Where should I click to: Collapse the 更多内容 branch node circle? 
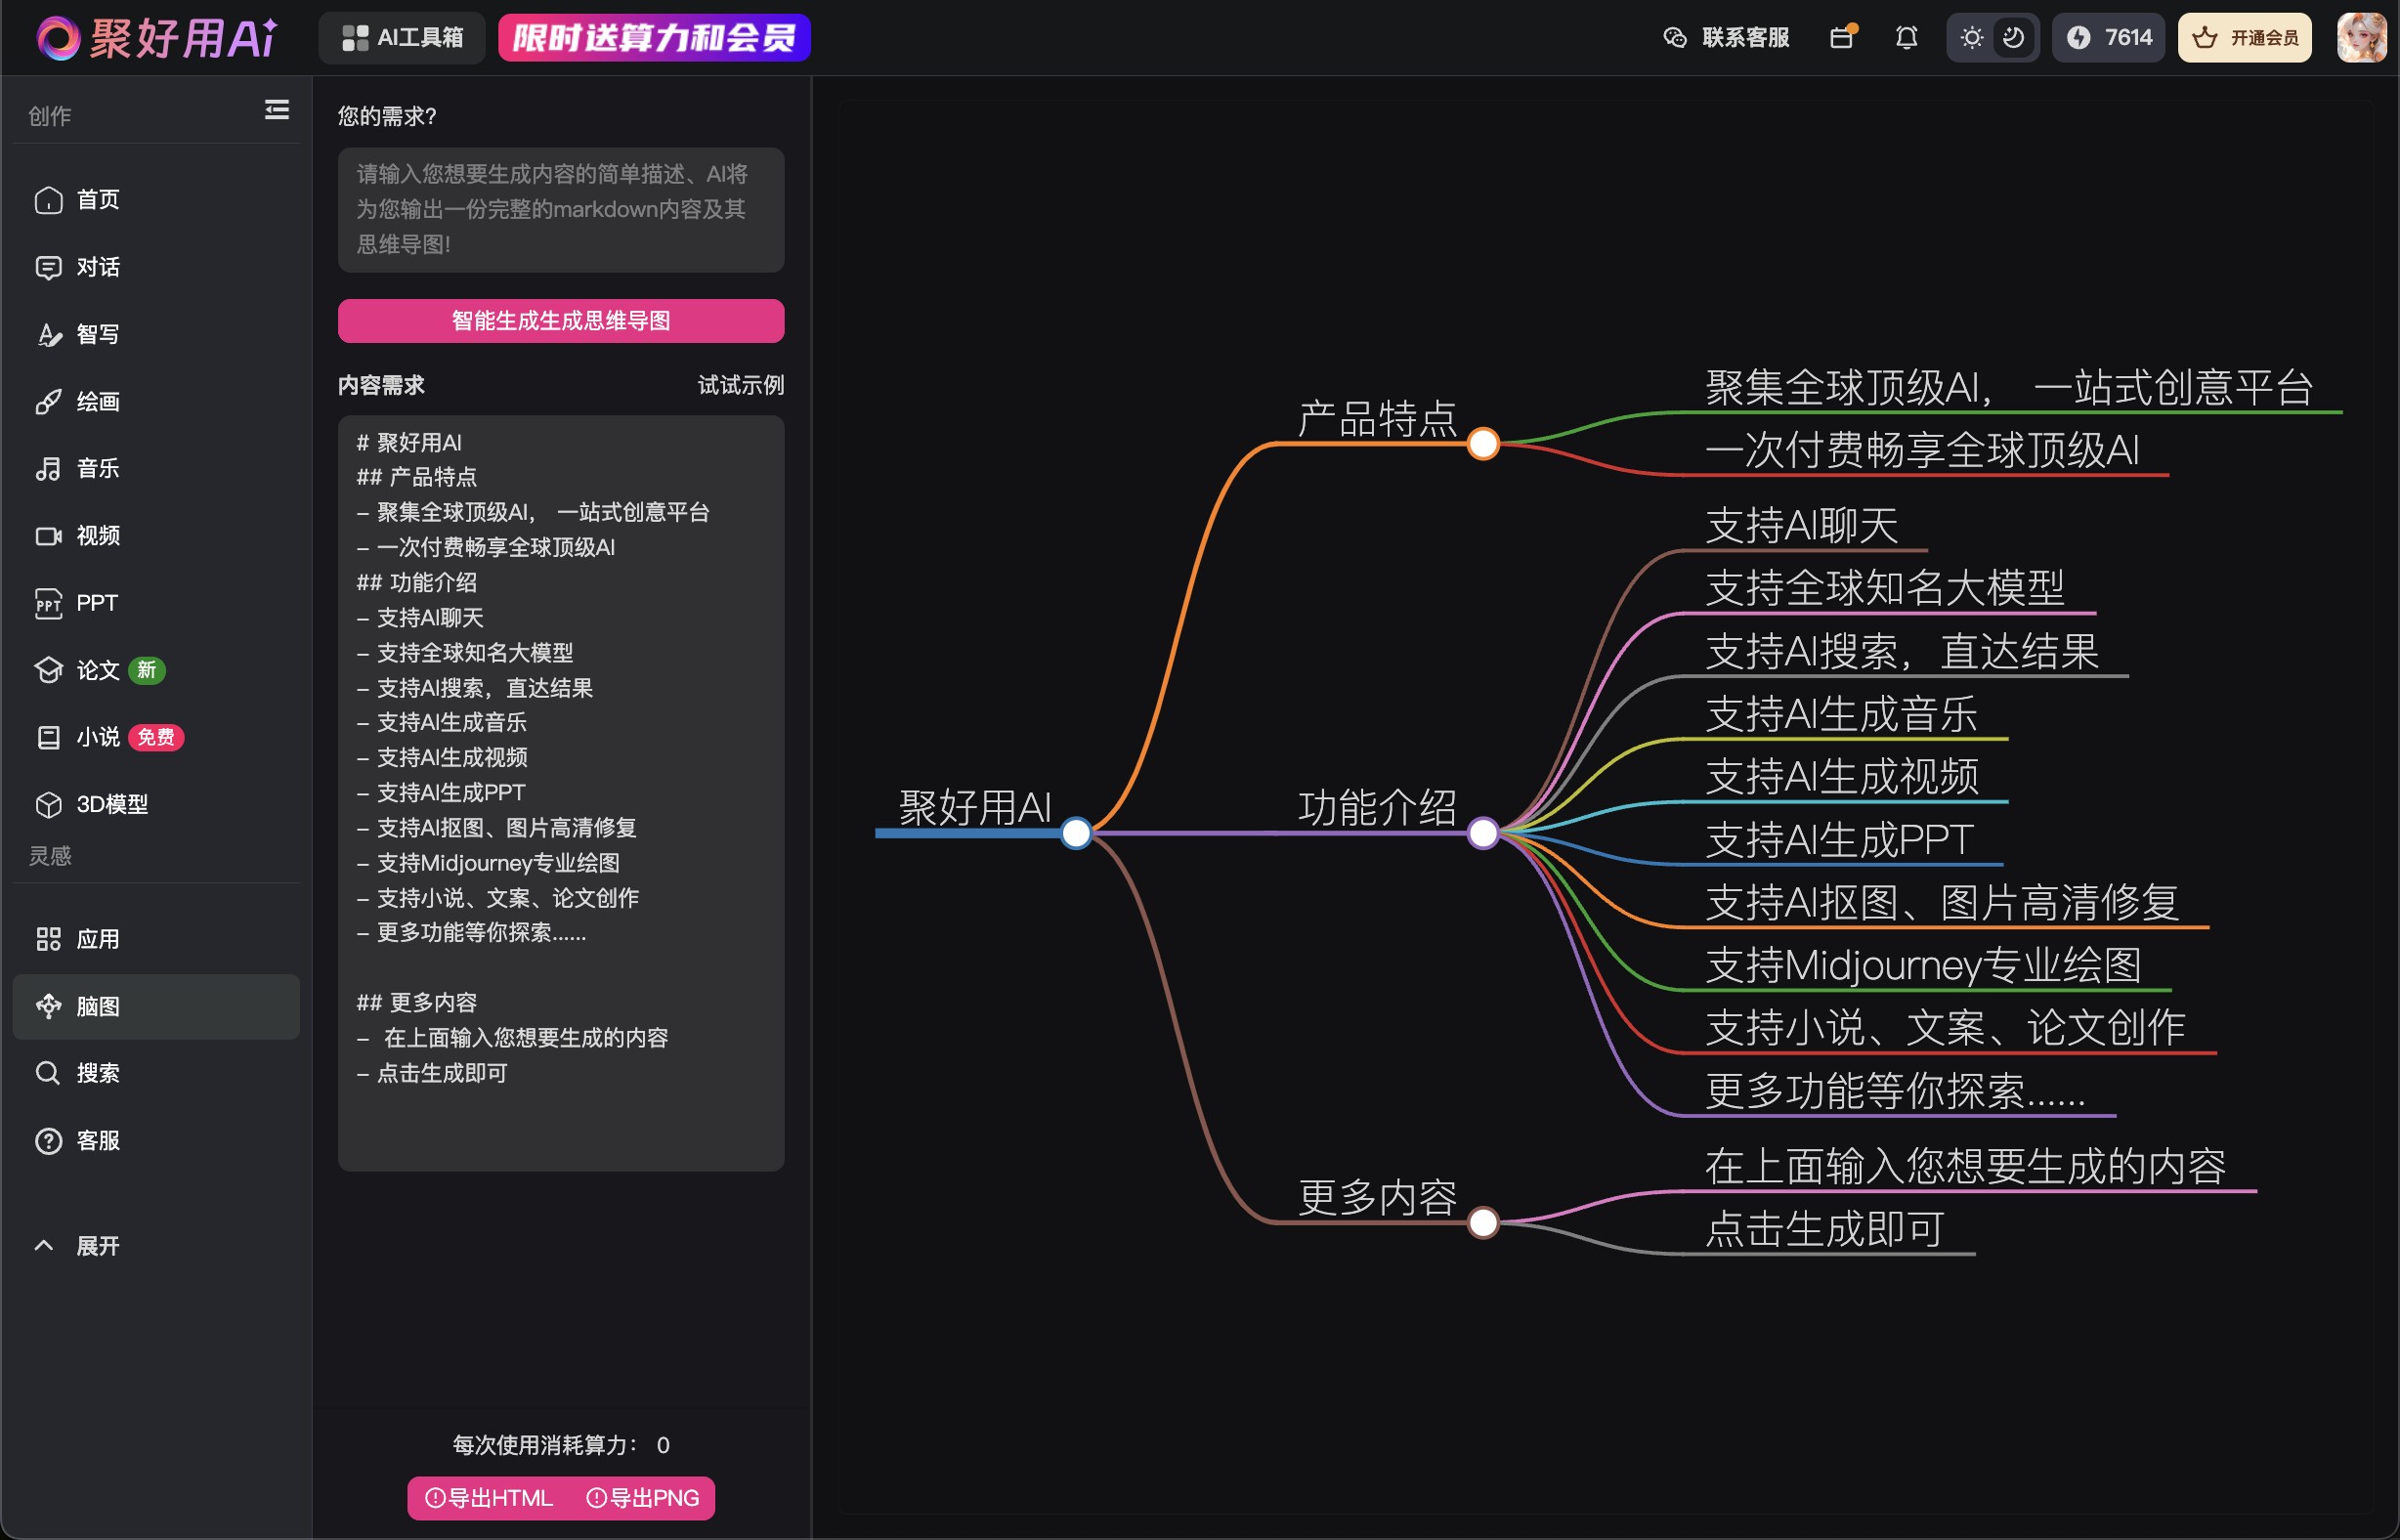click(1483, 1222)
